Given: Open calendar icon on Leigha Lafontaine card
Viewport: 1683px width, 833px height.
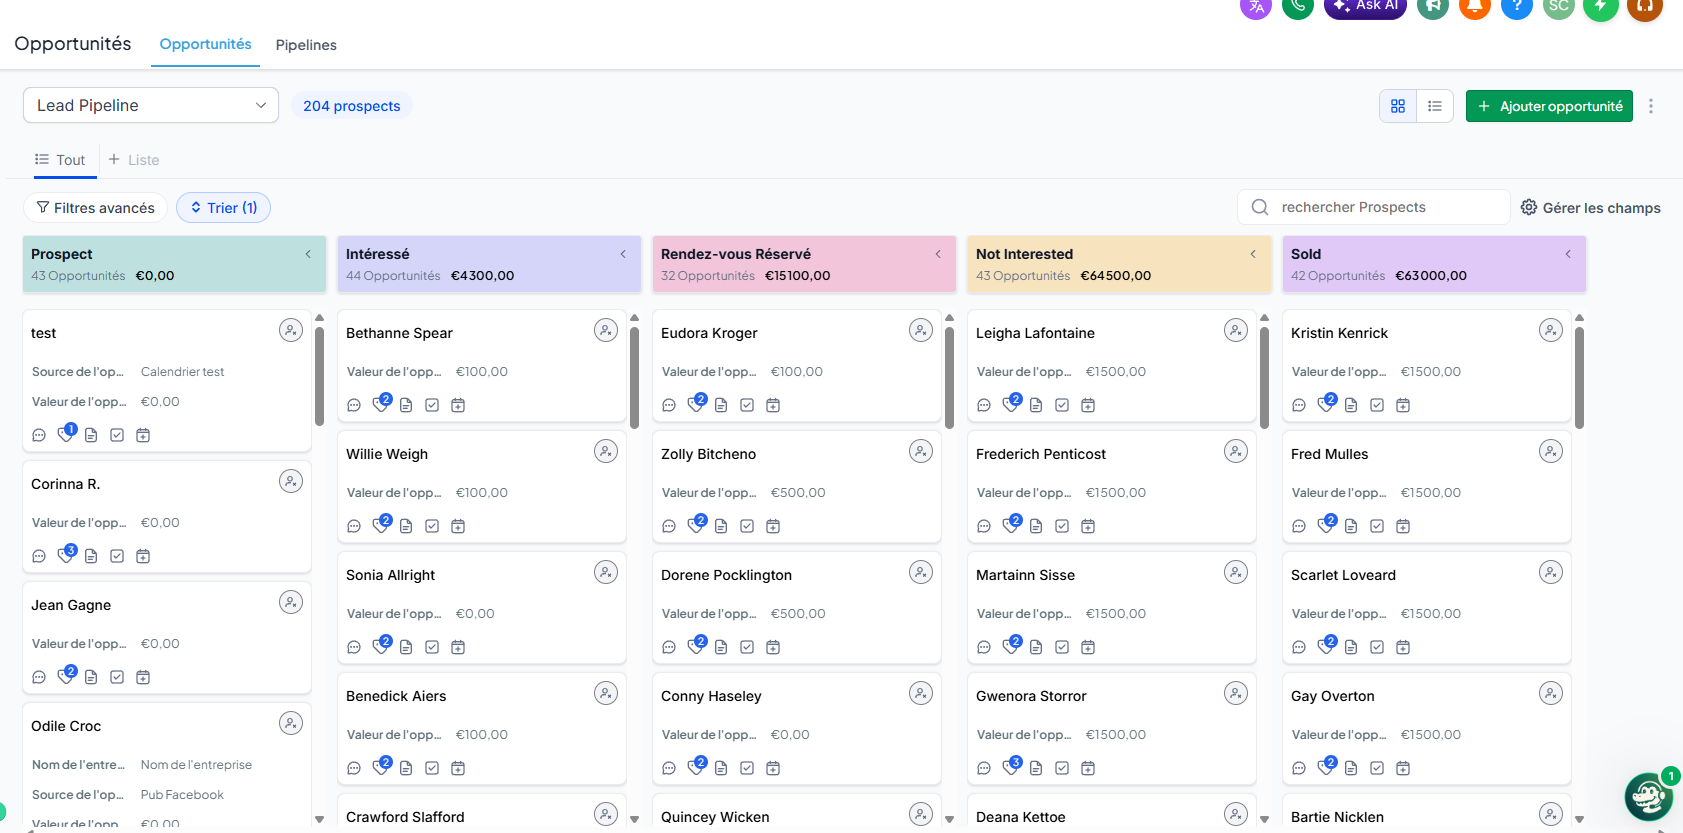Looking at the screenshot, I should pos(1088,405).
